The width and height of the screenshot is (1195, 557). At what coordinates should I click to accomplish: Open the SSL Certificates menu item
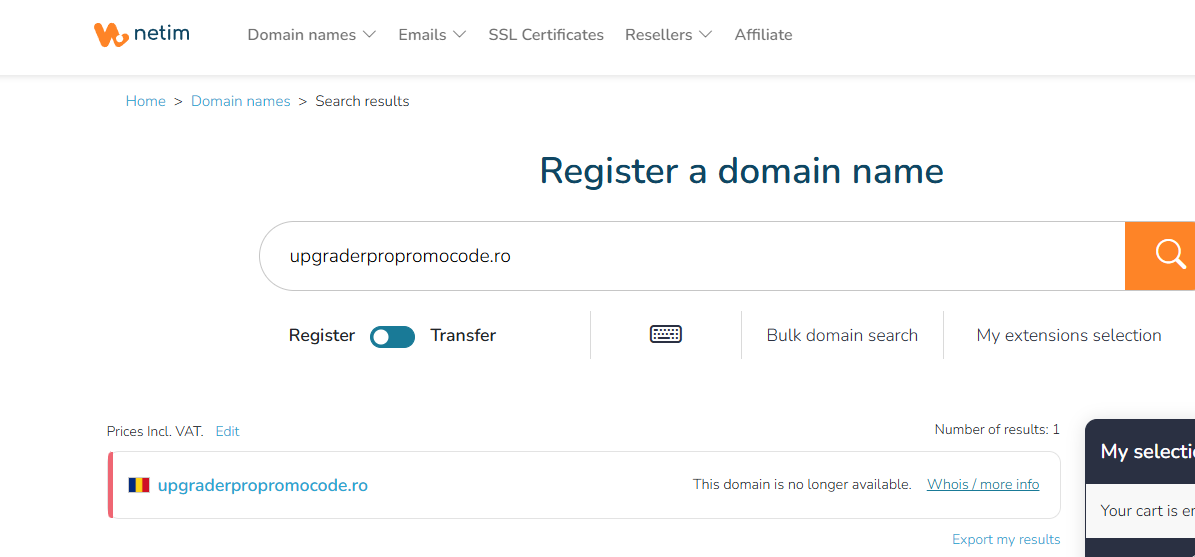pyautogui.click(x=546, y=35)
